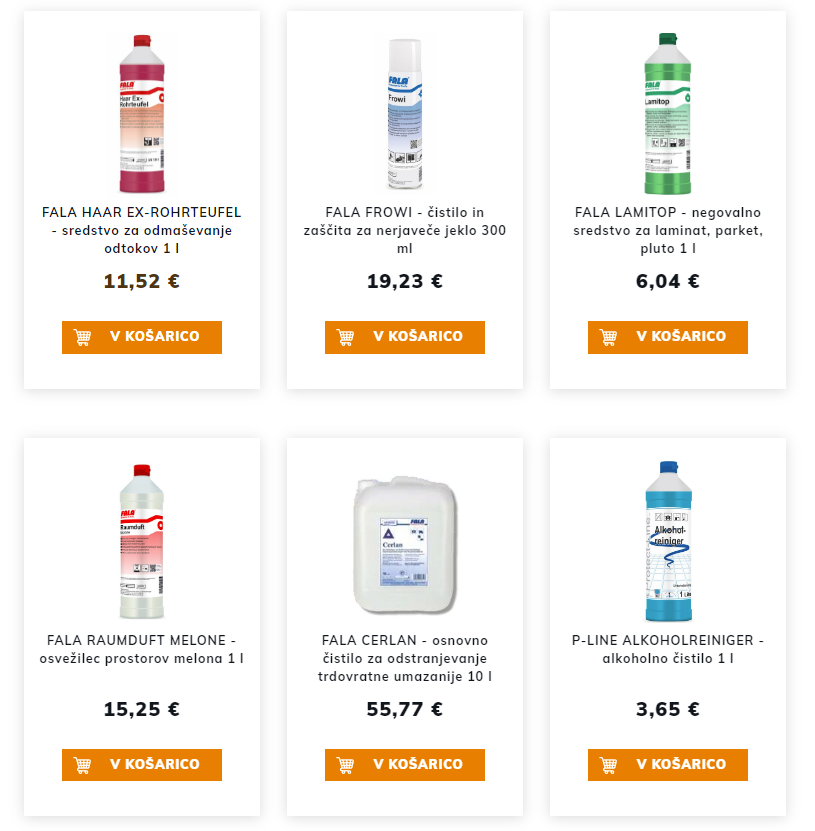View blue Alkoholreiniger bottle image

click(667, 541)
